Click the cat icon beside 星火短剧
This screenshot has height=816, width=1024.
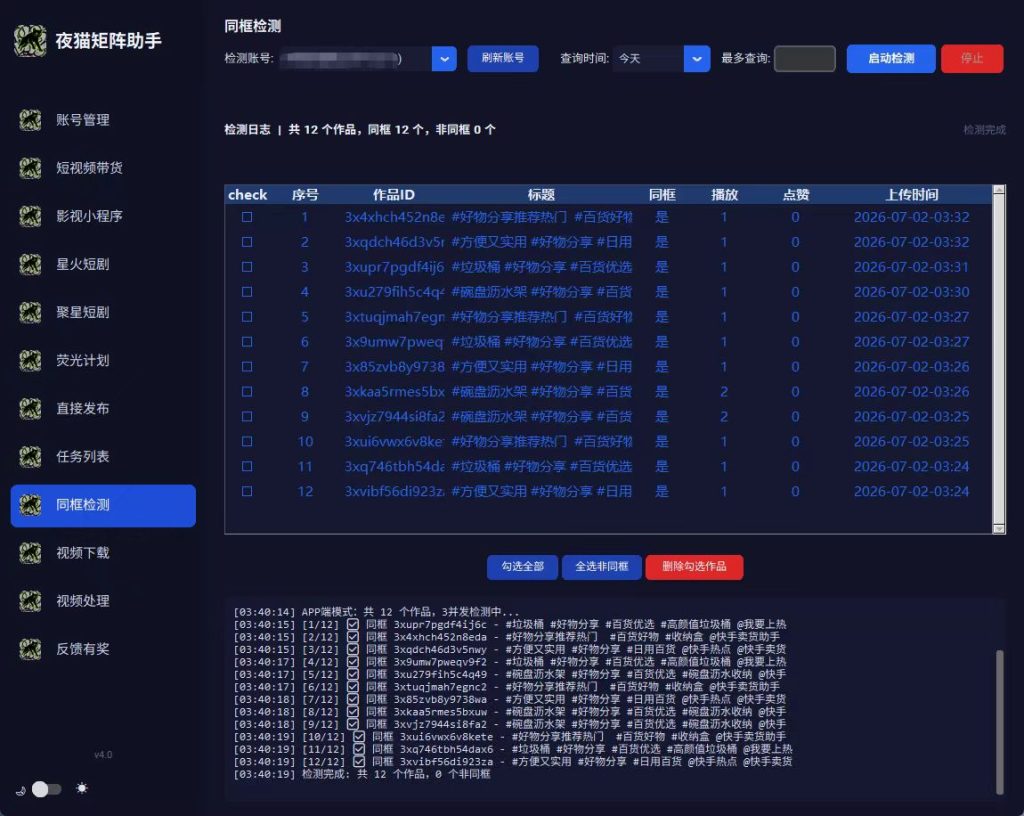tap(30, 264)
